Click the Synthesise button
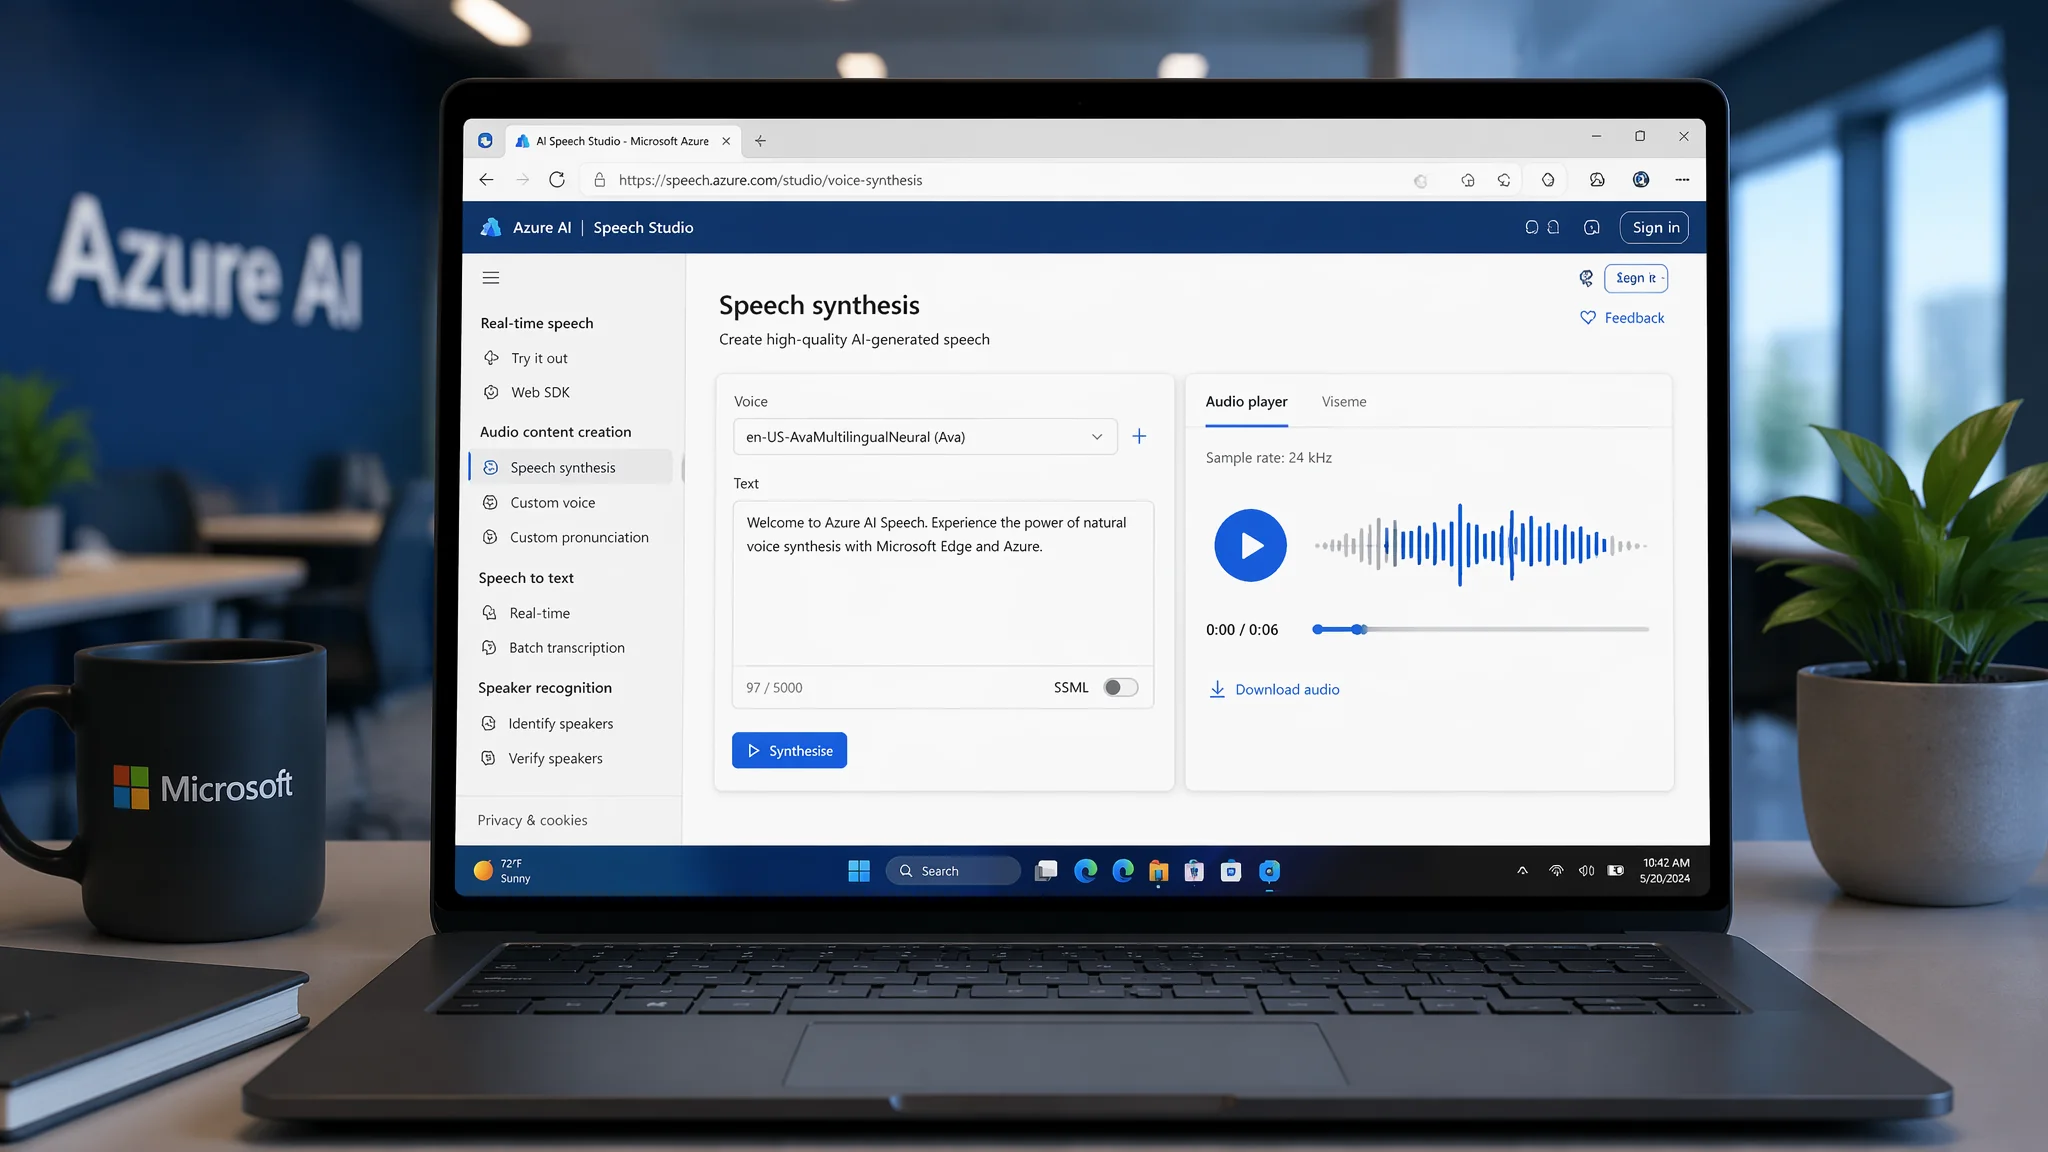This screenshot has height=1152, width=2048. point(789,751)
